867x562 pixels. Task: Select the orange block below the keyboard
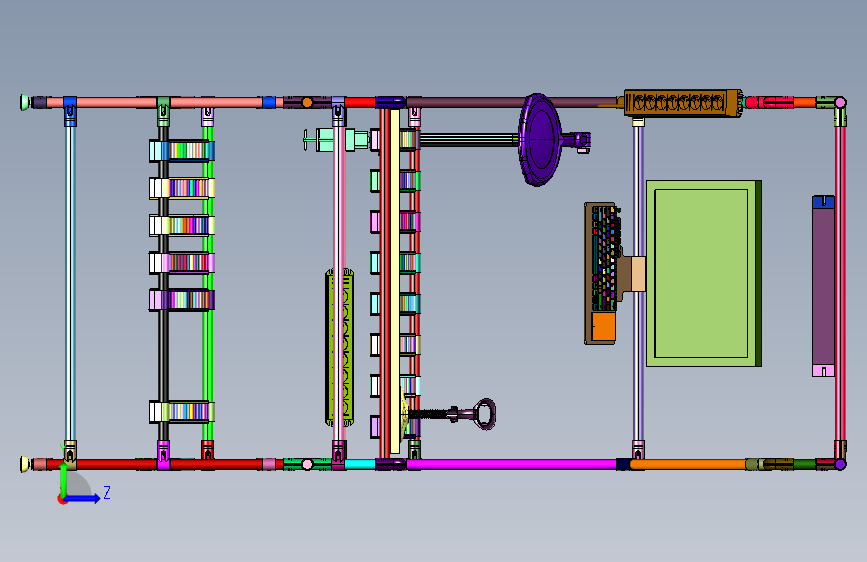(604, 326)
